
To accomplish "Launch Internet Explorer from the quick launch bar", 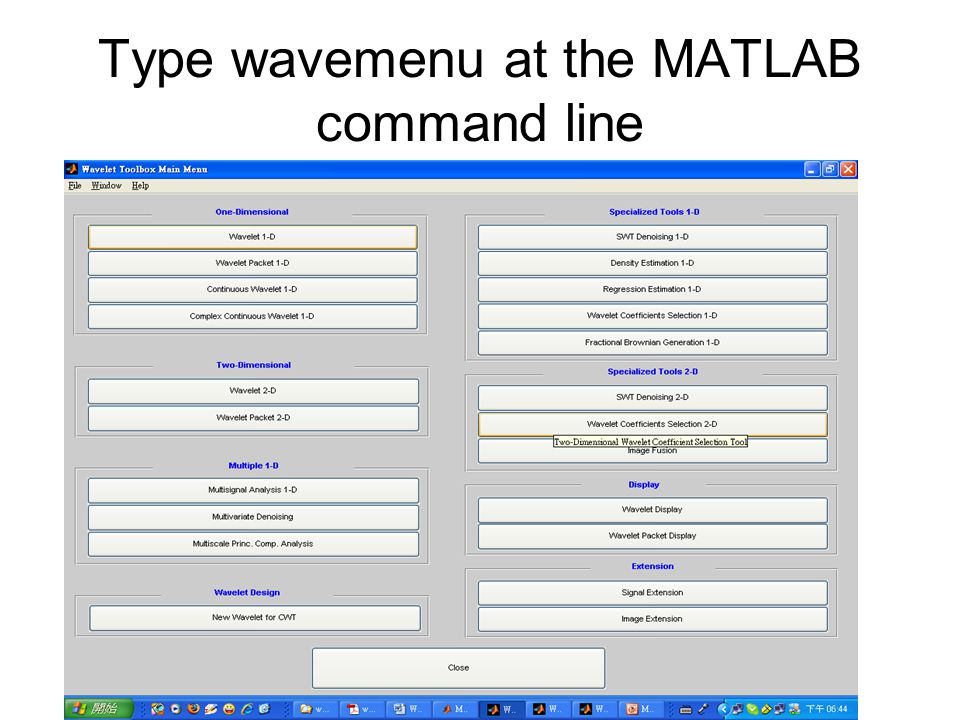I will (247, 708).
